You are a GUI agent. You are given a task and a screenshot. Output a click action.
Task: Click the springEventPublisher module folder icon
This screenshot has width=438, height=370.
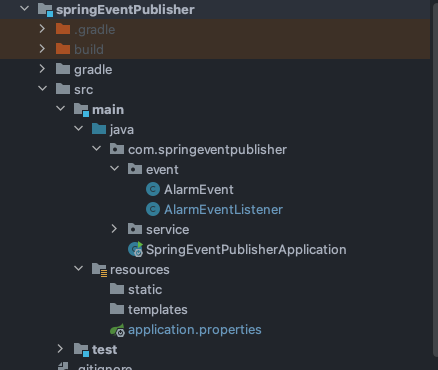tap(45, 10)
